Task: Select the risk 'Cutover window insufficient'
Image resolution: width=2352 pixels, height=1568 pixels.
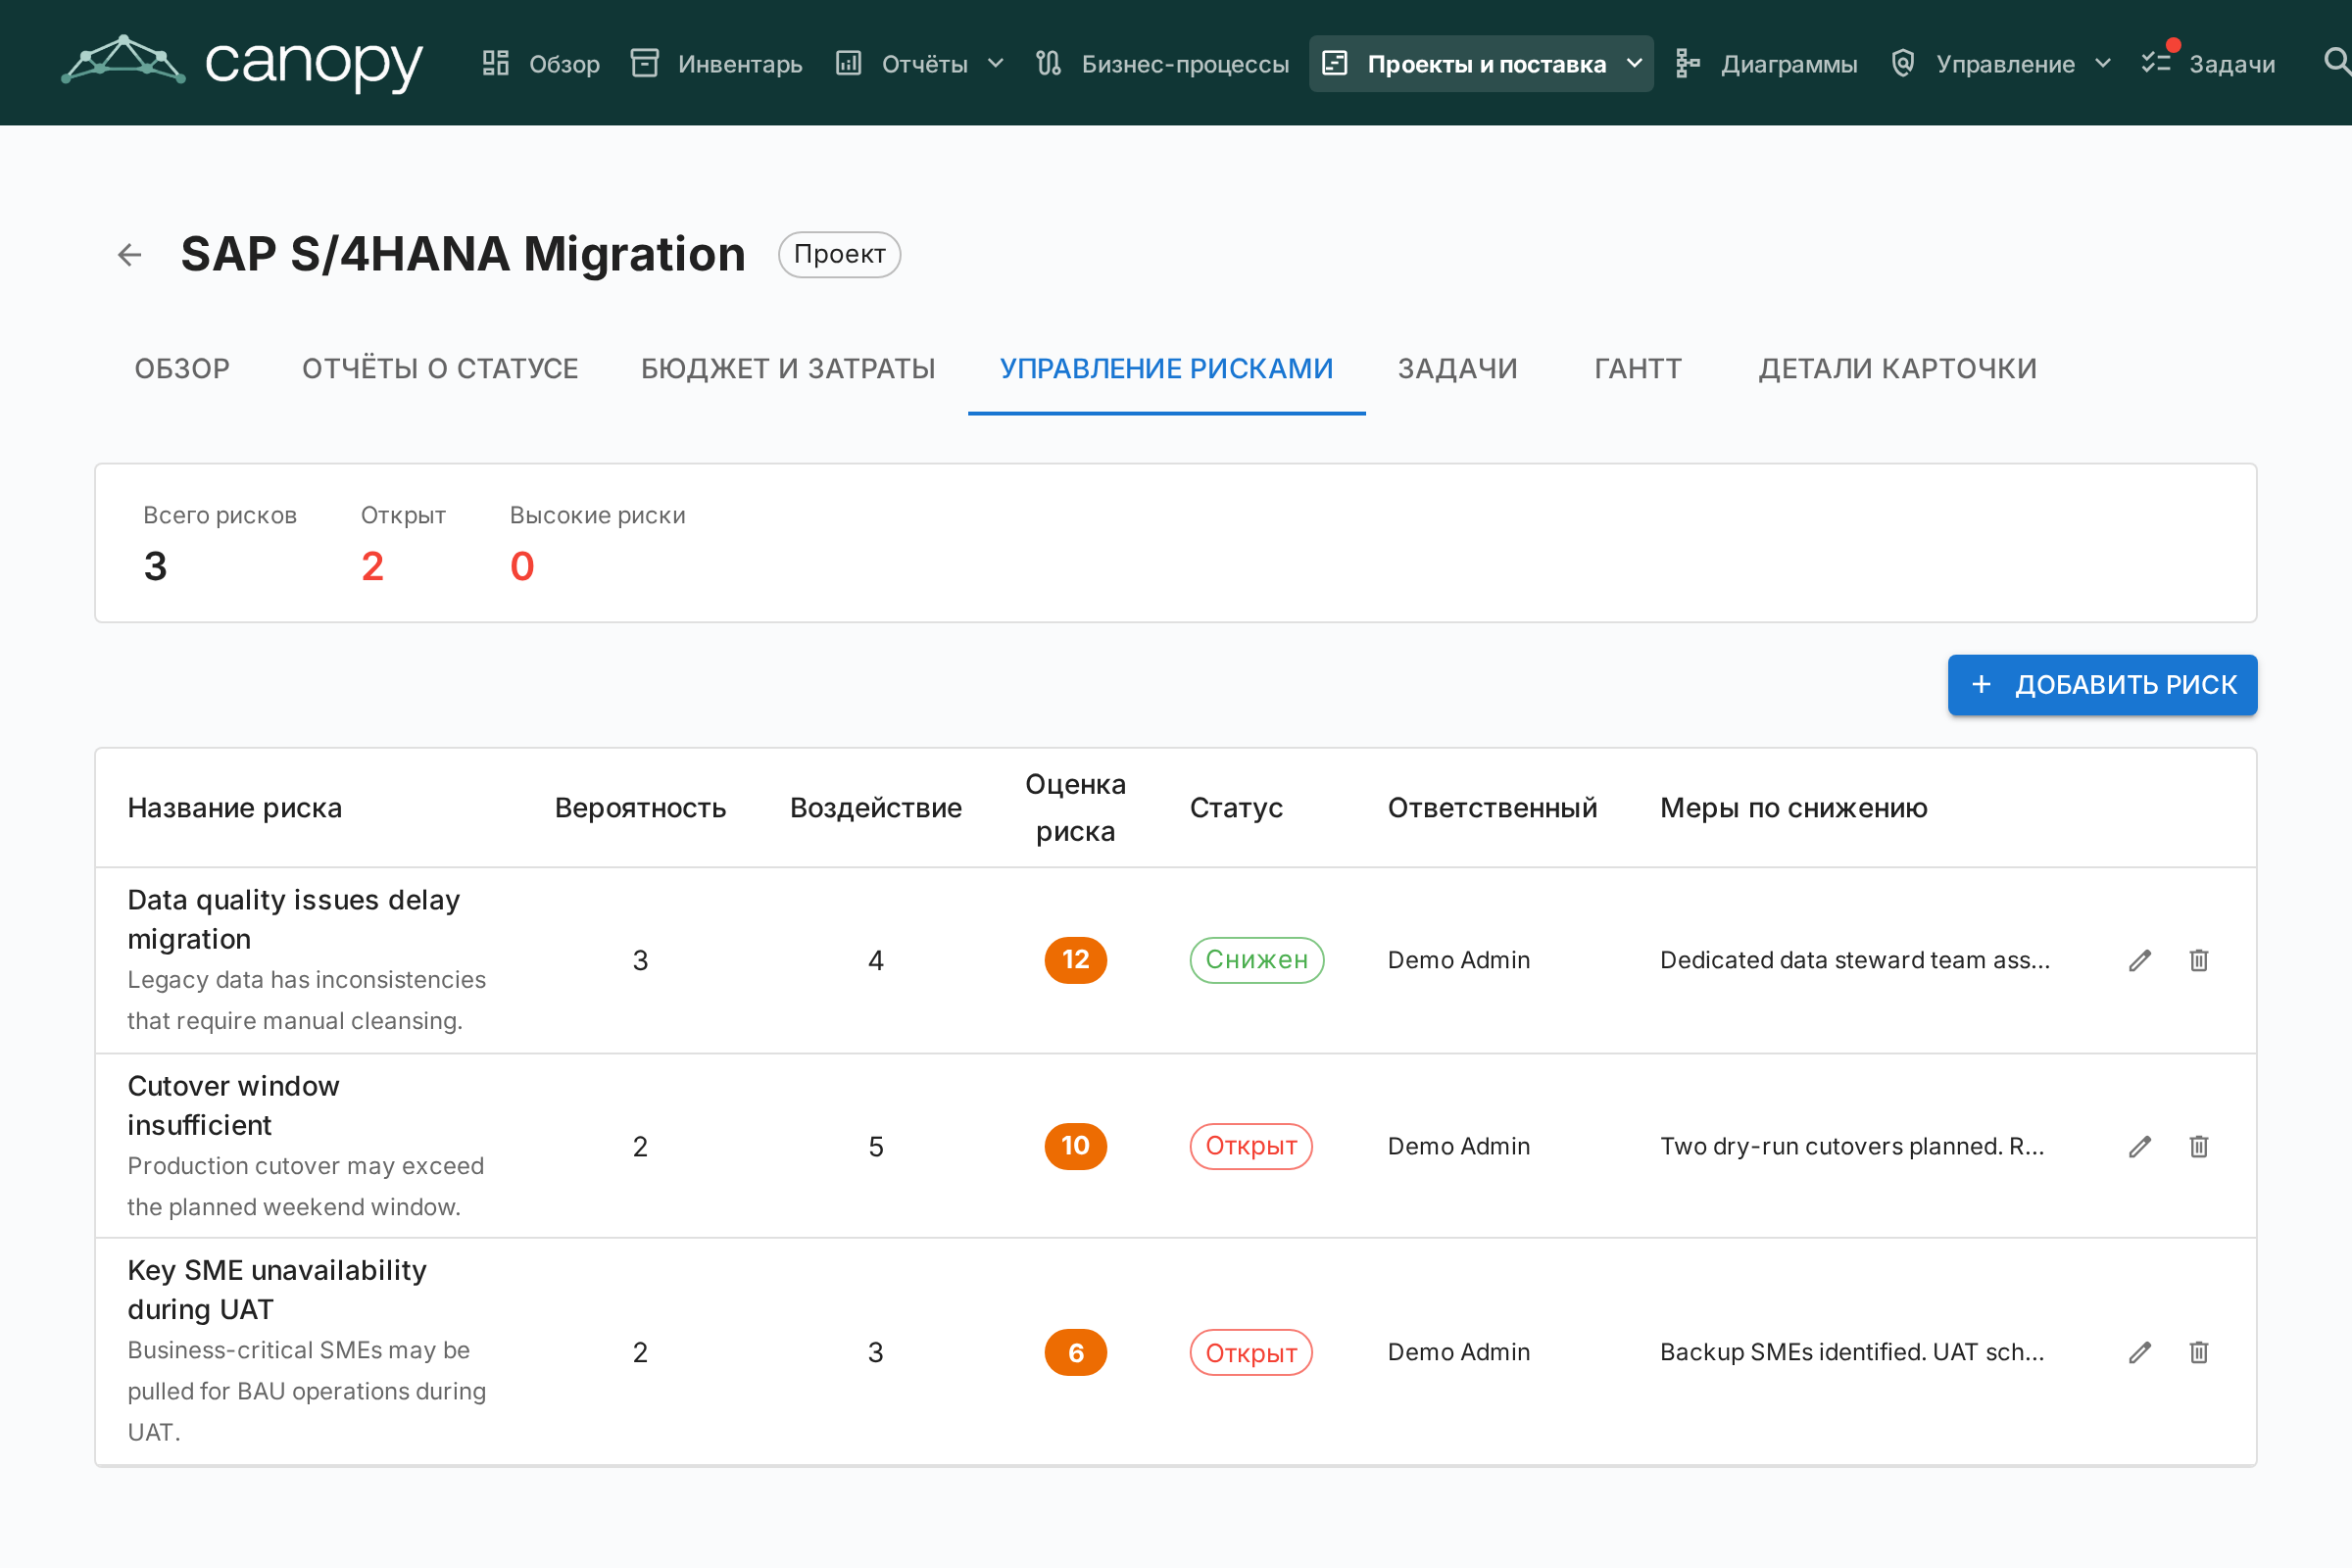Action: 234,1105
